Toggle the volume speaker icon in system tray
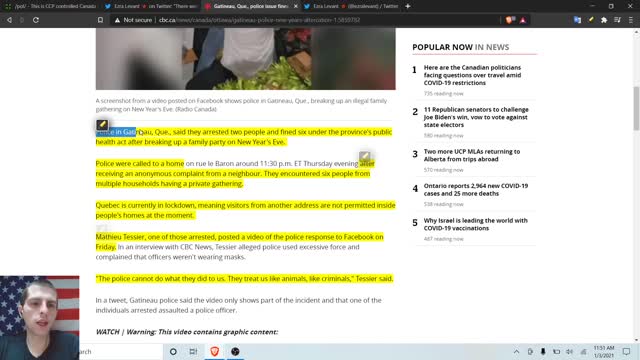The height and width of the screenshot is (360, 640). tap(569, 351)
